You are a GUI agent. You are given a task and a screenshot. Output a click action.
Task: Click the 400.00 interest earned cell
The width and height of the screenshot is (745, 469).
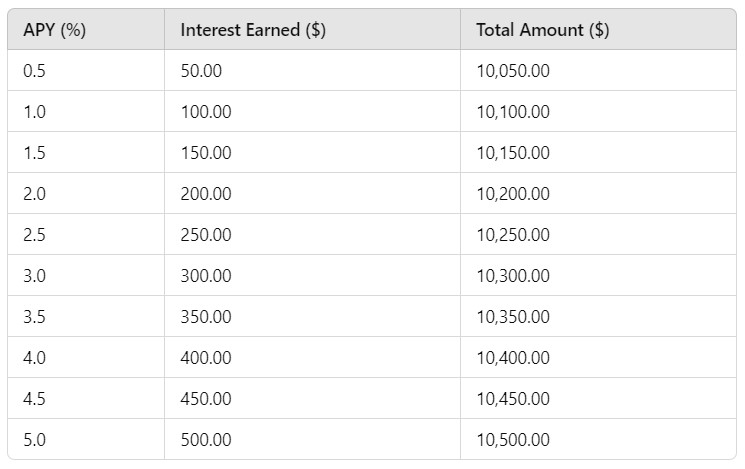312,357
